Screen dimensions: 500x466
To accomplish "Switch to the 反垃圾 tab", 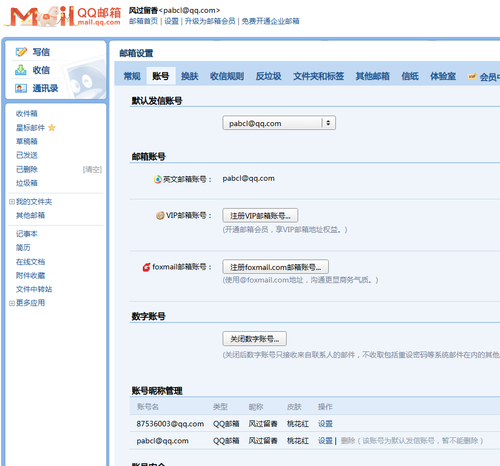I will 269,76.
